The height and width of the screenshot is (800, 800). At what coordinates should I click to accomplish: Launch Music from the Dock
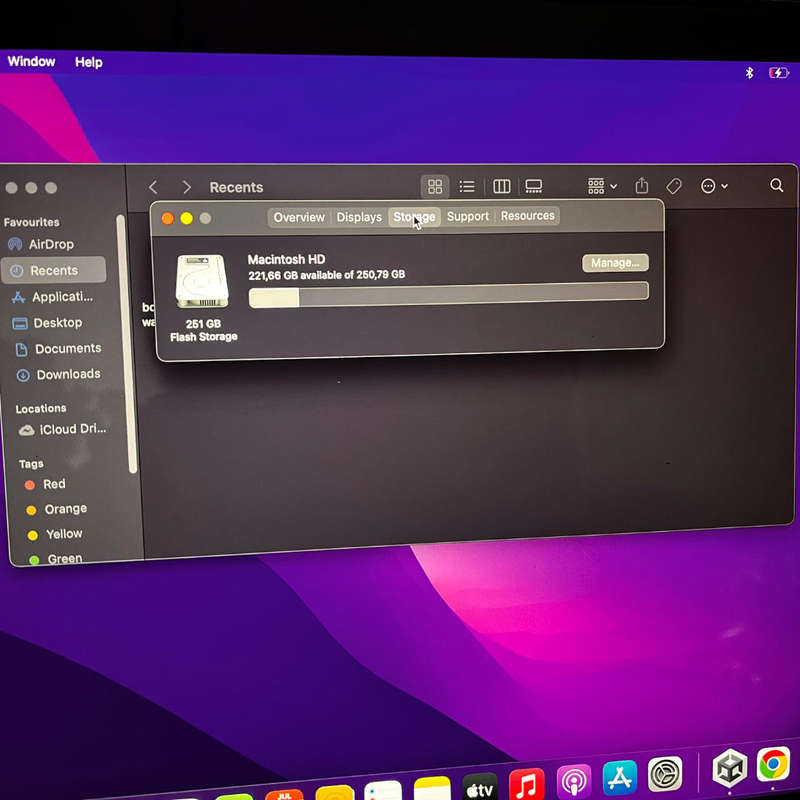[x=527, y=784]
